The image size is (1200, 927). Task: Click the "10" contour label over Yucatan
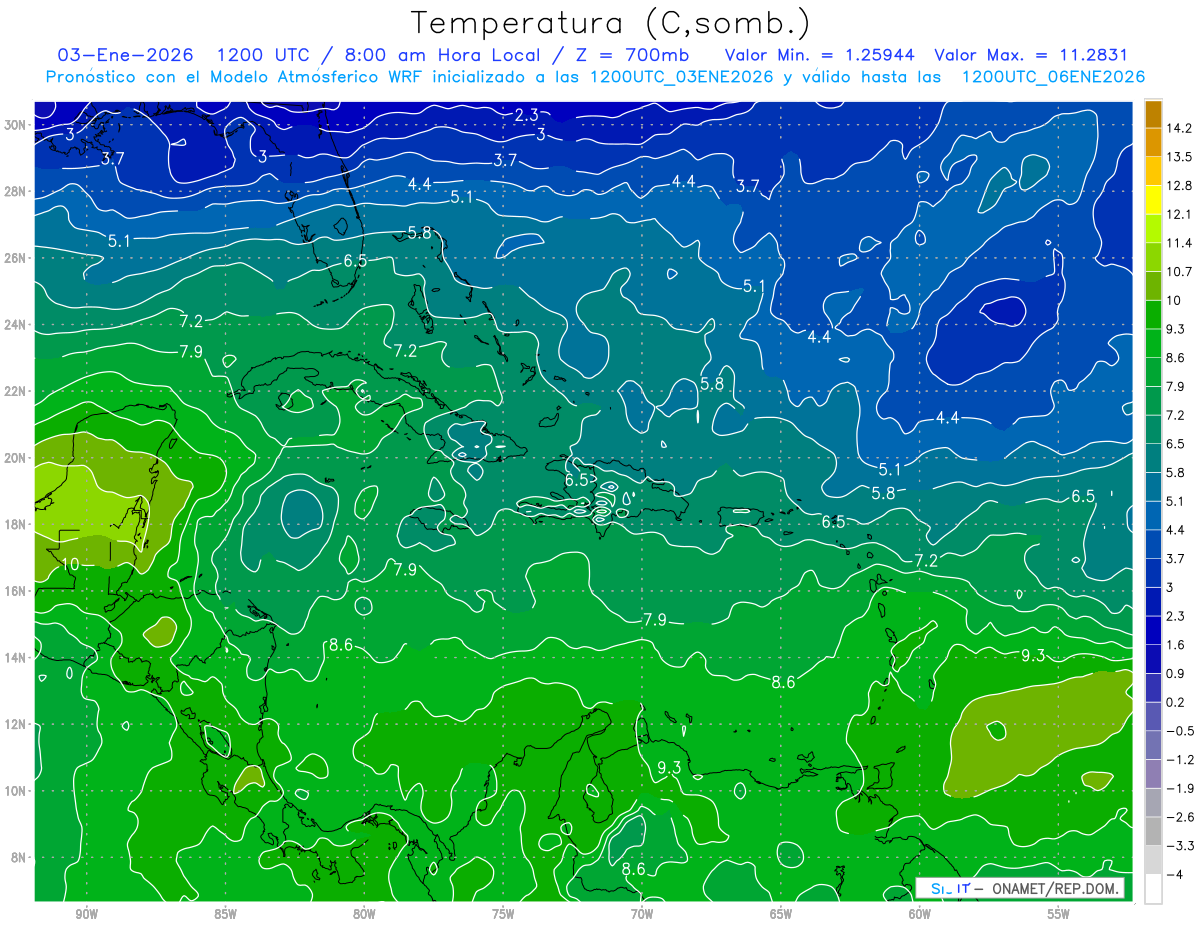point(70,565)
